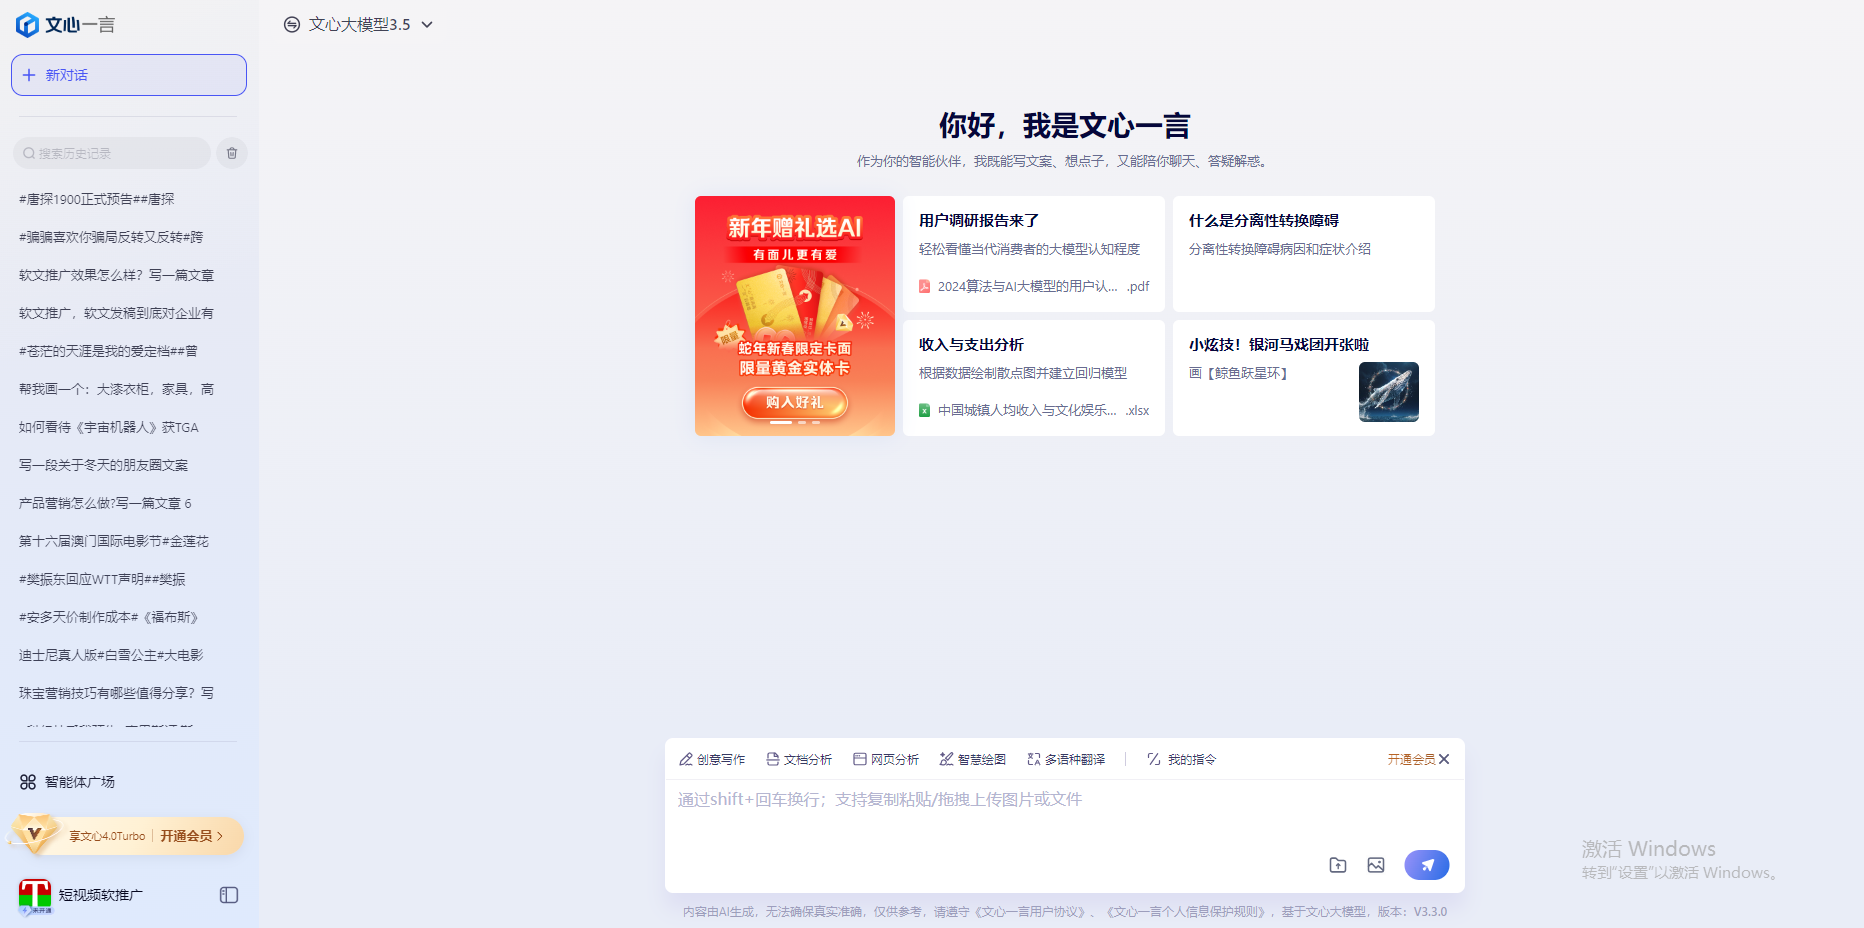Click the message input text area
Image resolution: width=1864 pixels, height=928 pixels.
pos(1065,813)
